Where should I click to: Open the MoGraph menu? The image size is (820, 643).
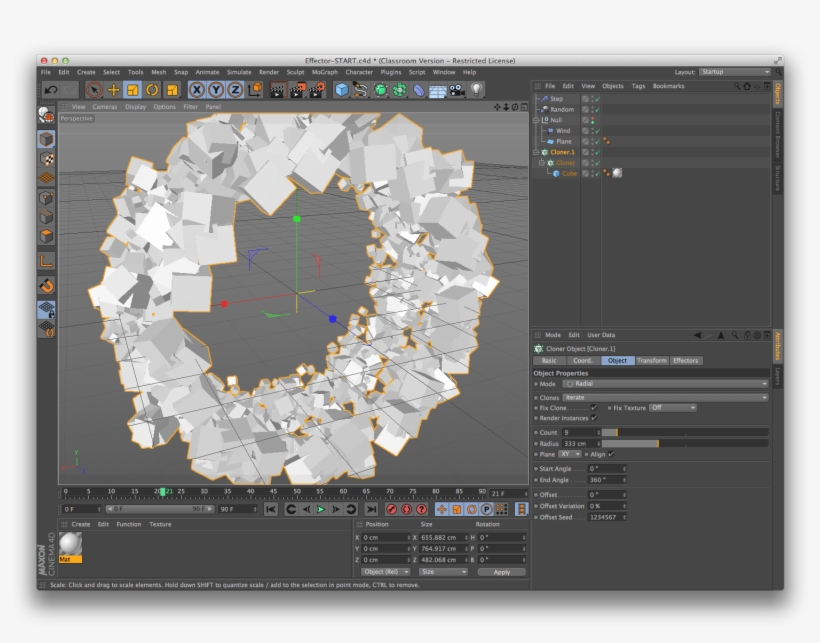click(x=325, y=72)
